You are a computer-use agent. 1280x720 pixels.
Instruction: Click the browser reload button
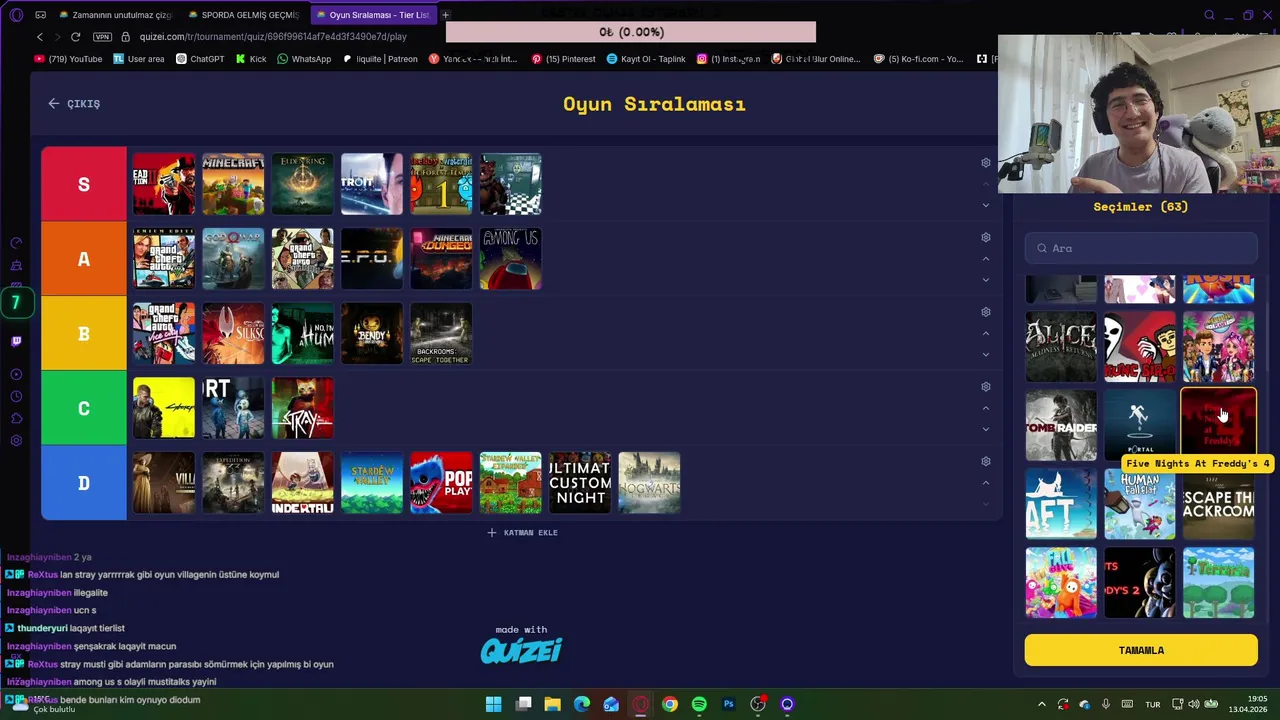75,37
